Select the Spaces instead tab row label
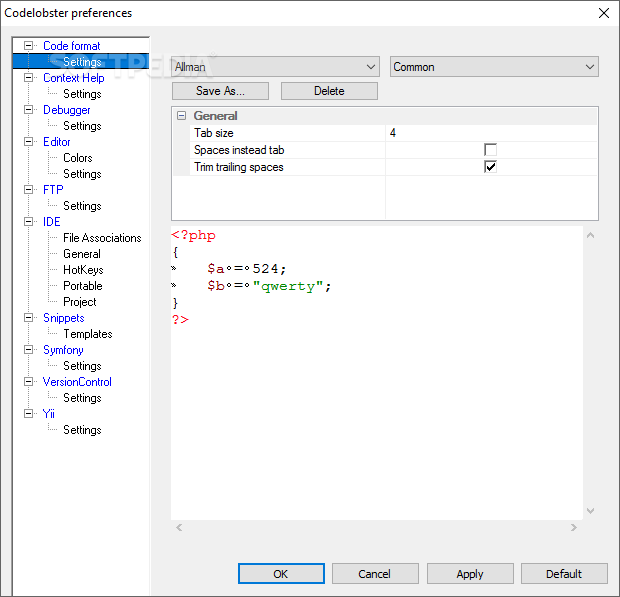 tap(239, 150)
